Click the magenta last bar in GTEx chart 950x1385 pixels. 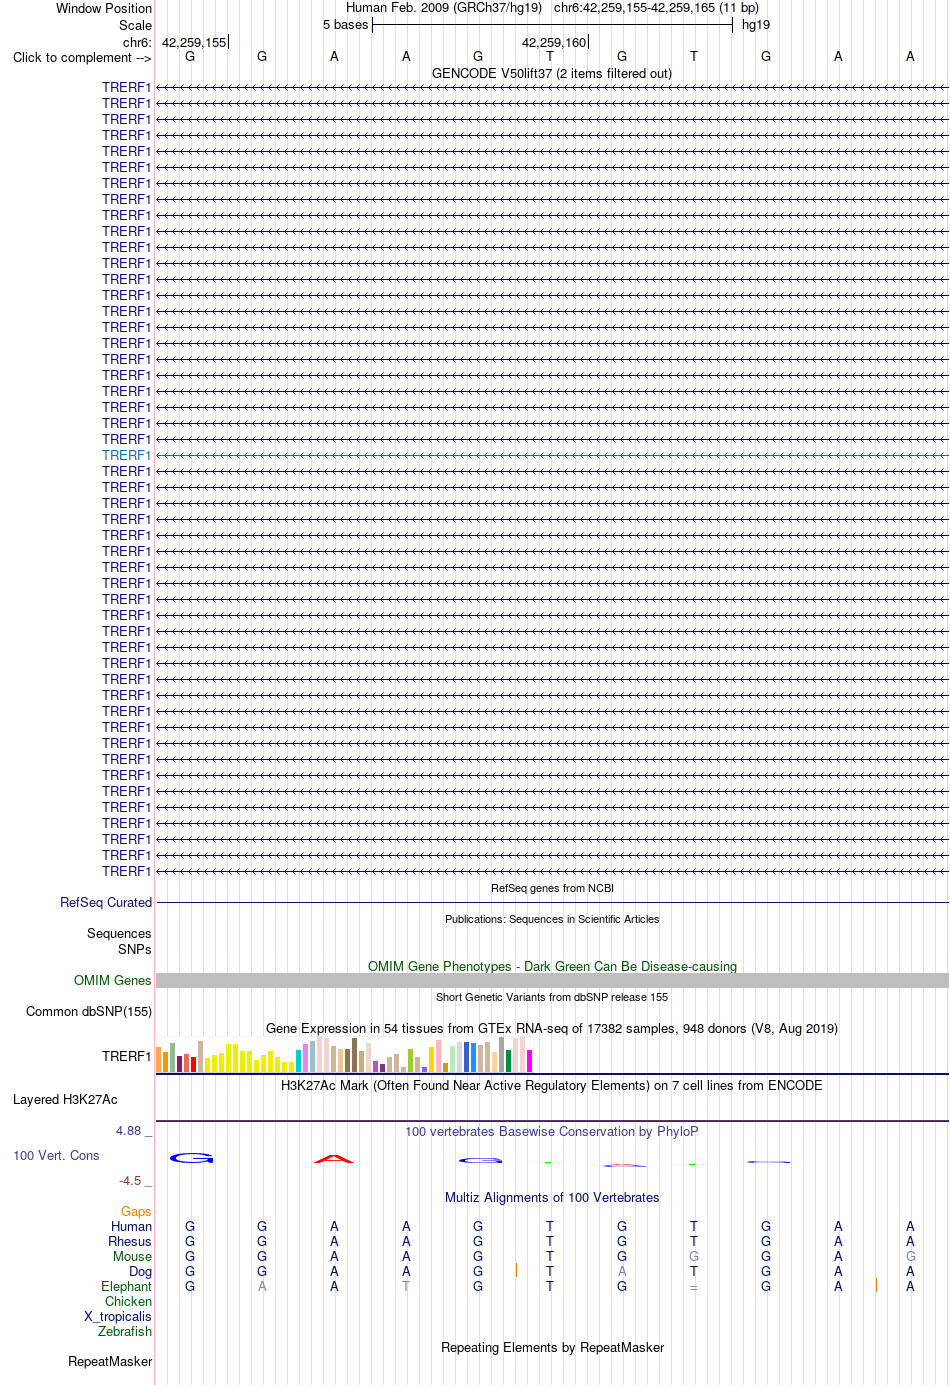pyautogui.click(x=530, y=1061)
